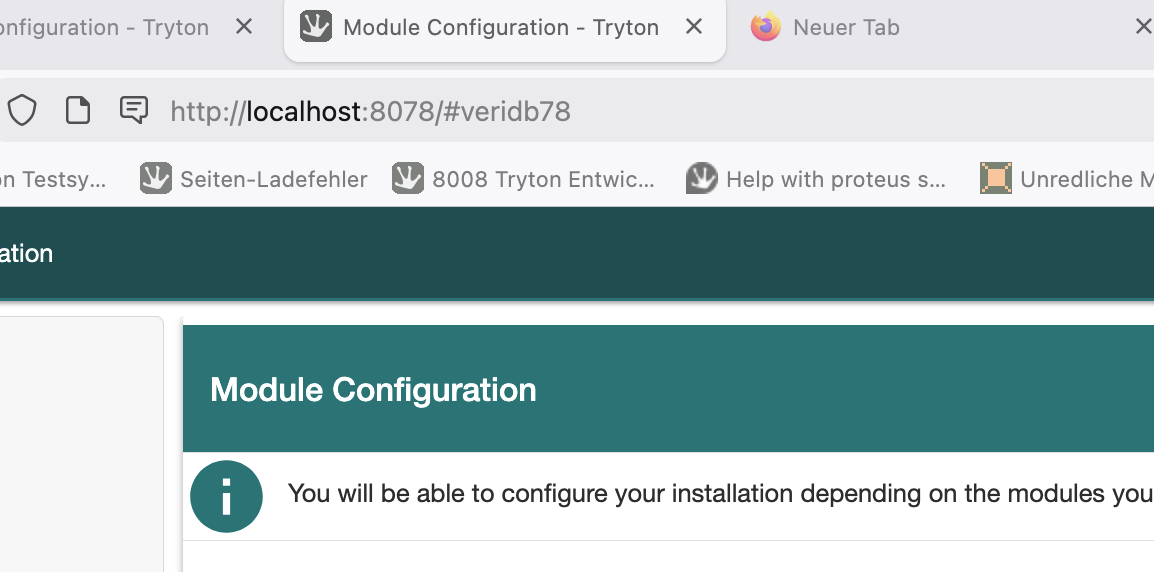
Task: Open the tracking protection shield panel
Action: click(22, 110)
